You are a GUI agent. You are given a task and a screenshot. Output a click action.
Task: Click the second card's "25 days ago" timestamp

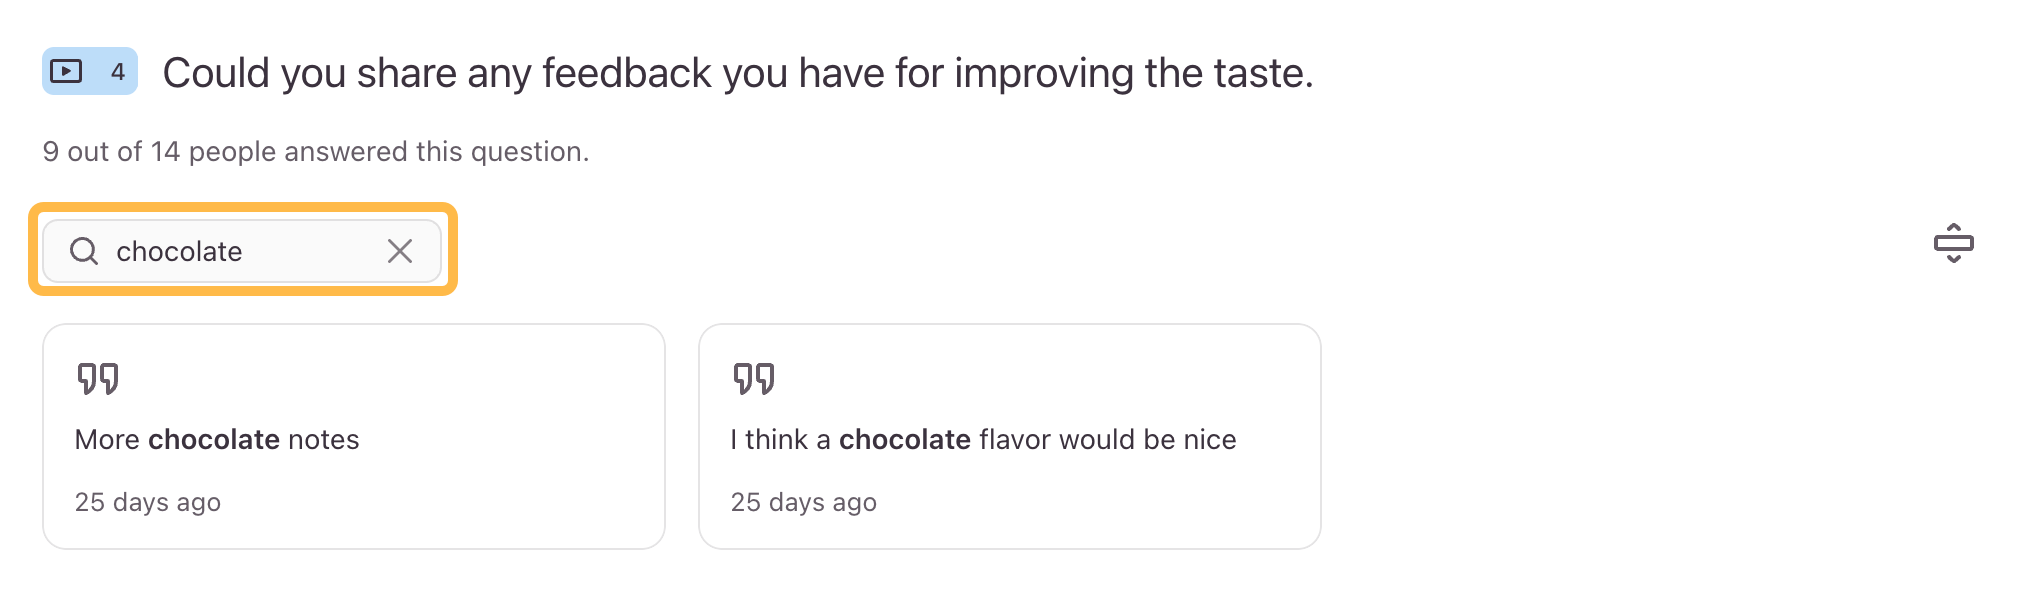pyautogui.click(x=804, y=502)
